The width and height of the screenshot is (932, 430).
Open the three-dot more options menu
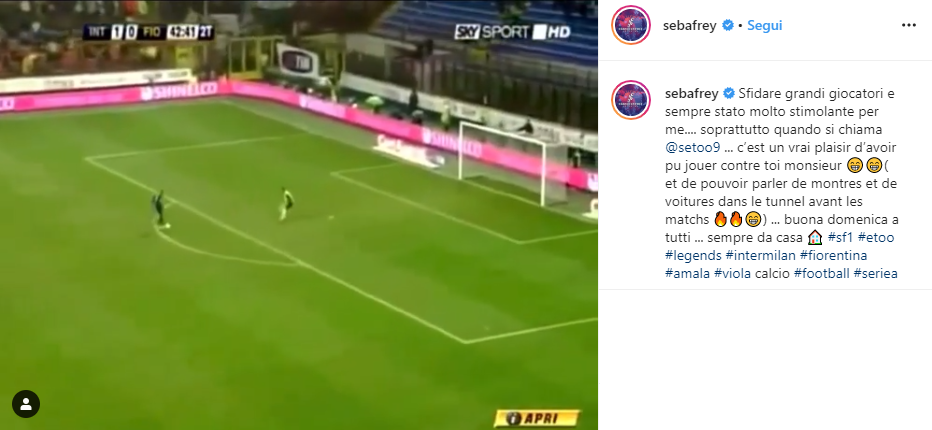point(908,25)
